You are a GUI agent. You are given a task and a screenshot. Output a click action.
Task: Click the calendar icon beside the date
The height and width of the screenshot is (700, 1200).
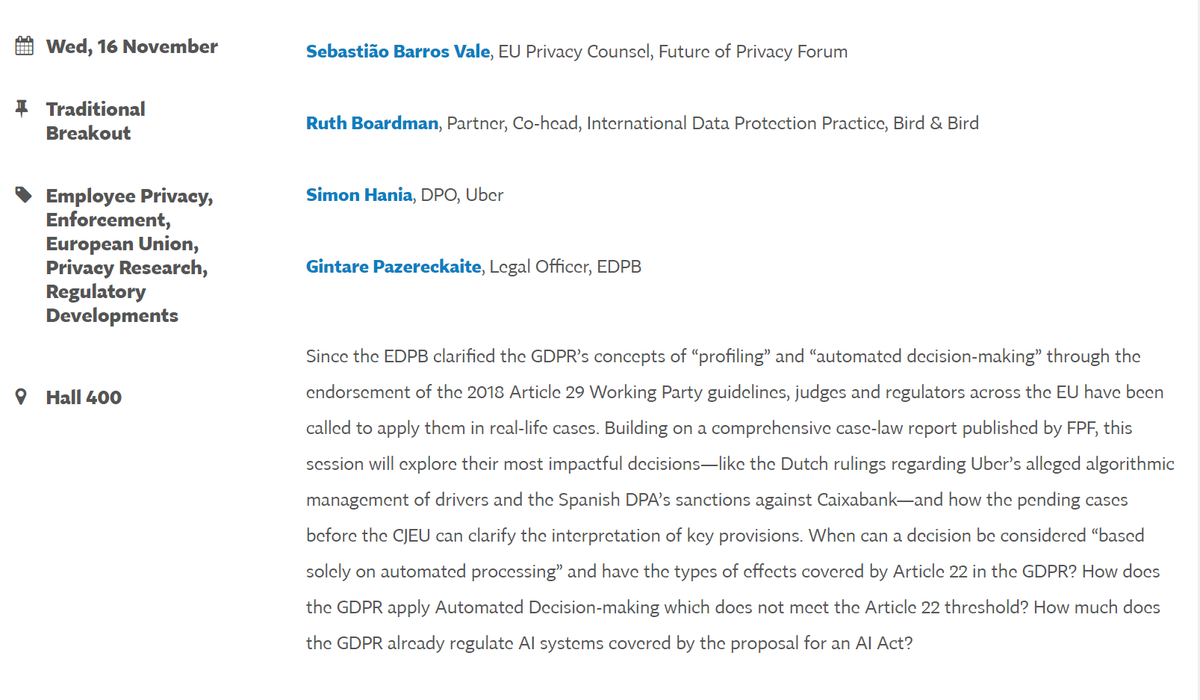point(24,46)
